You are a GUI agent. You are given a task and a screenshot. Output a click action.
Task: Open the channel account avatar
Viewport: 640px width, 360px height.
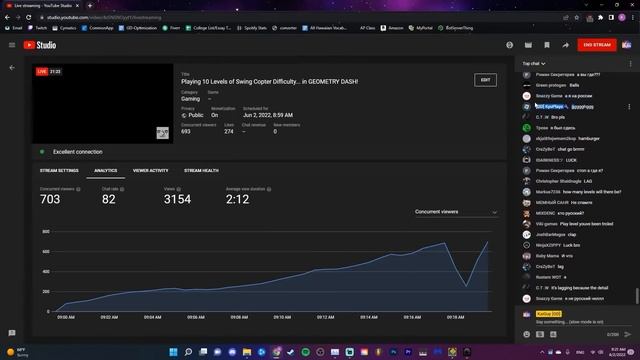627,45
